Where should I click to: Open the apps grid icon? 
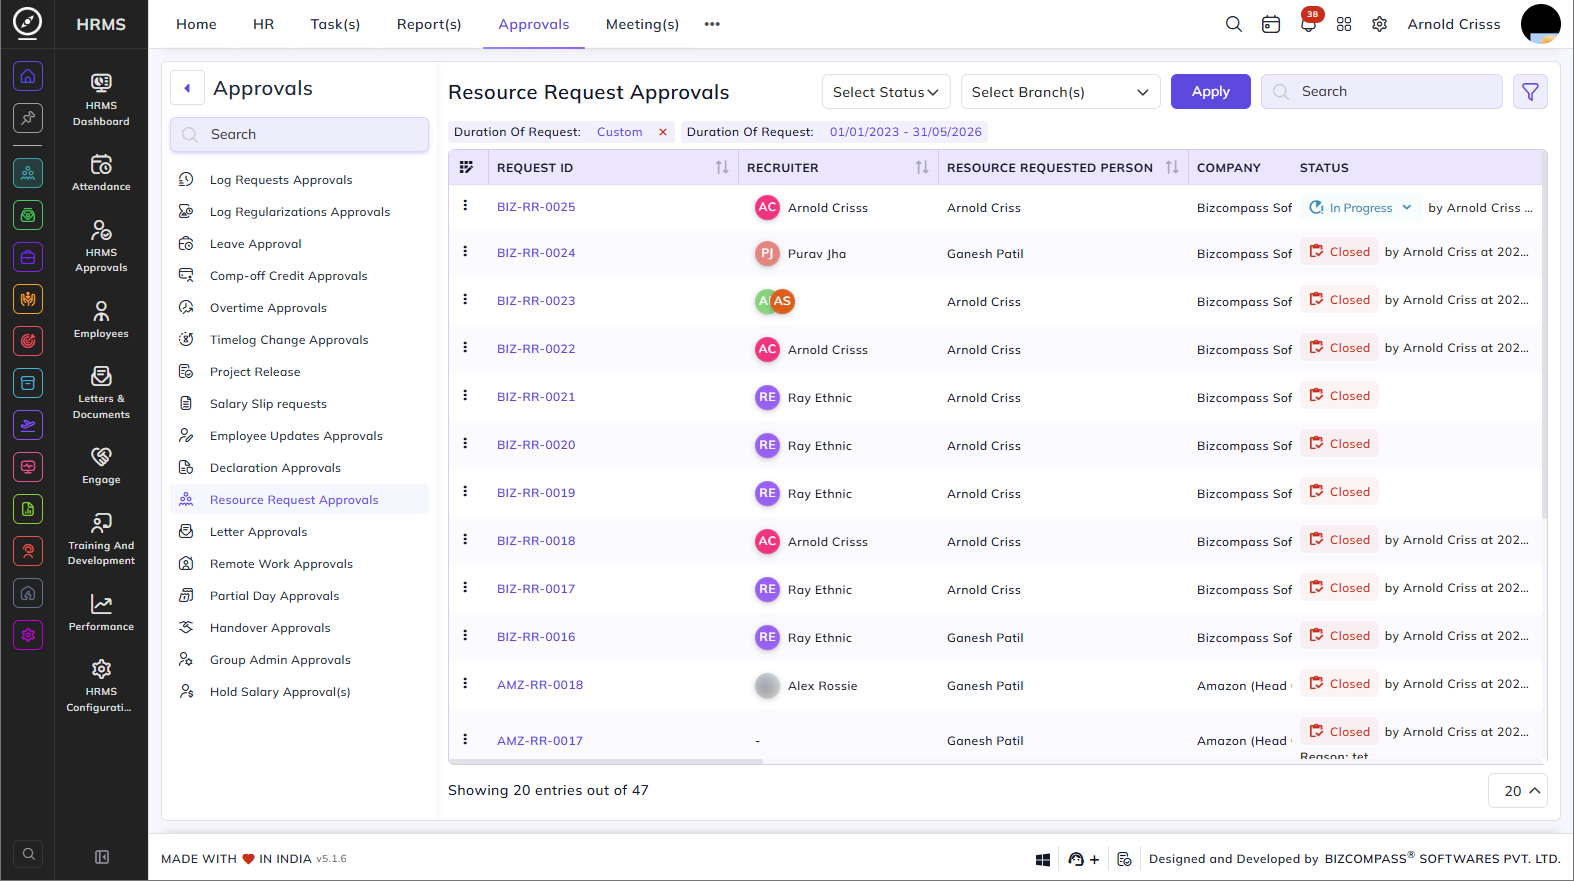(x=1344, y=24)
